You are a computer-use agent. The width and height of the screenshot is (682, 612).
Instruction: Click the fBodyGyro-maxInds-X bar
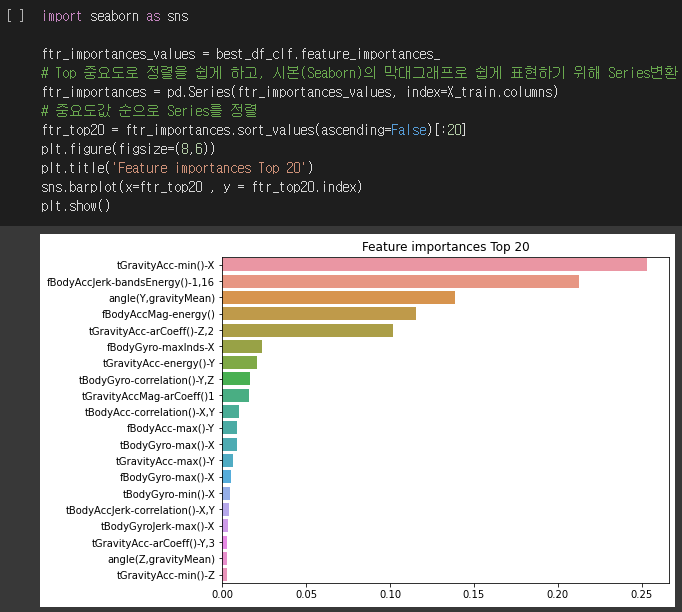point(242,347)
